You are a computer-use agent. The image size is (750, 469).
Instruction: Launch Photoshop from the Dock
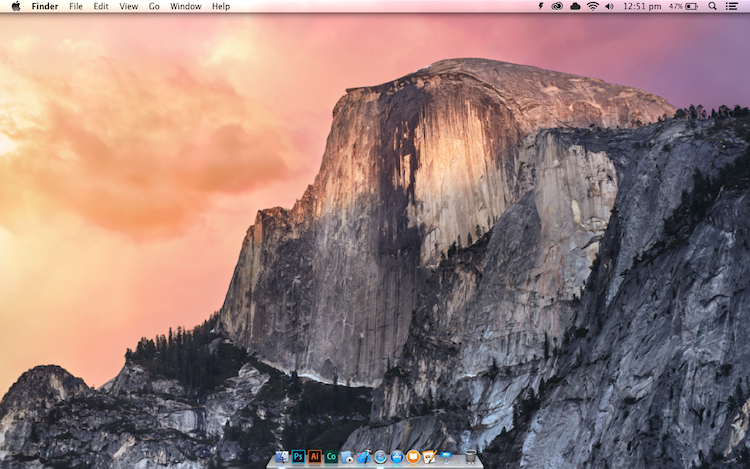(x=298, y=457)
